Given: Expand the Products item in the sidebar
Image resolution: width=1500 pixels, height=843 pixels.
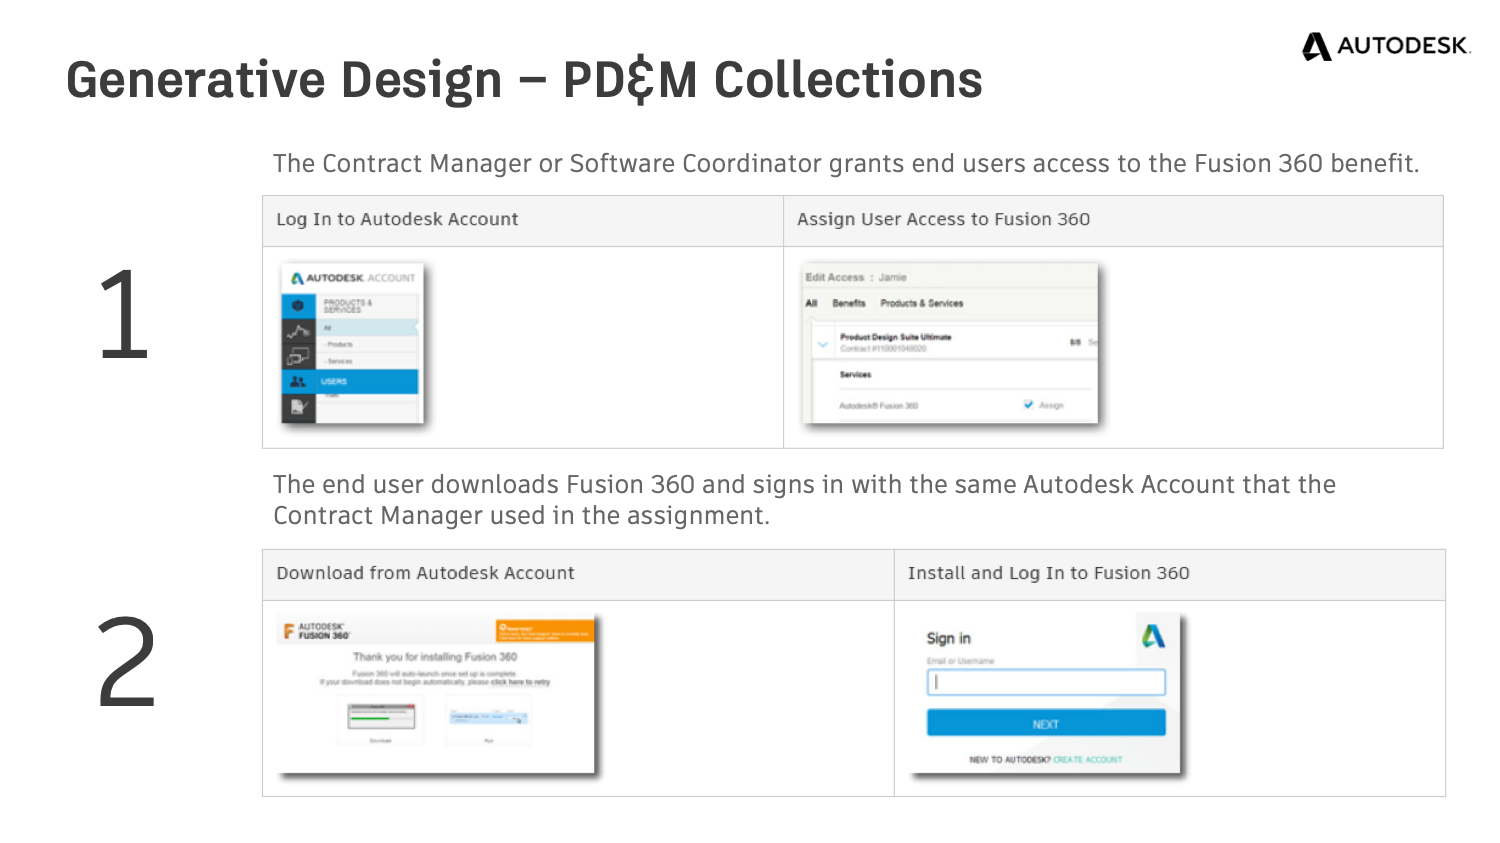Looking at the screenshot, I should tap(338, 345).
